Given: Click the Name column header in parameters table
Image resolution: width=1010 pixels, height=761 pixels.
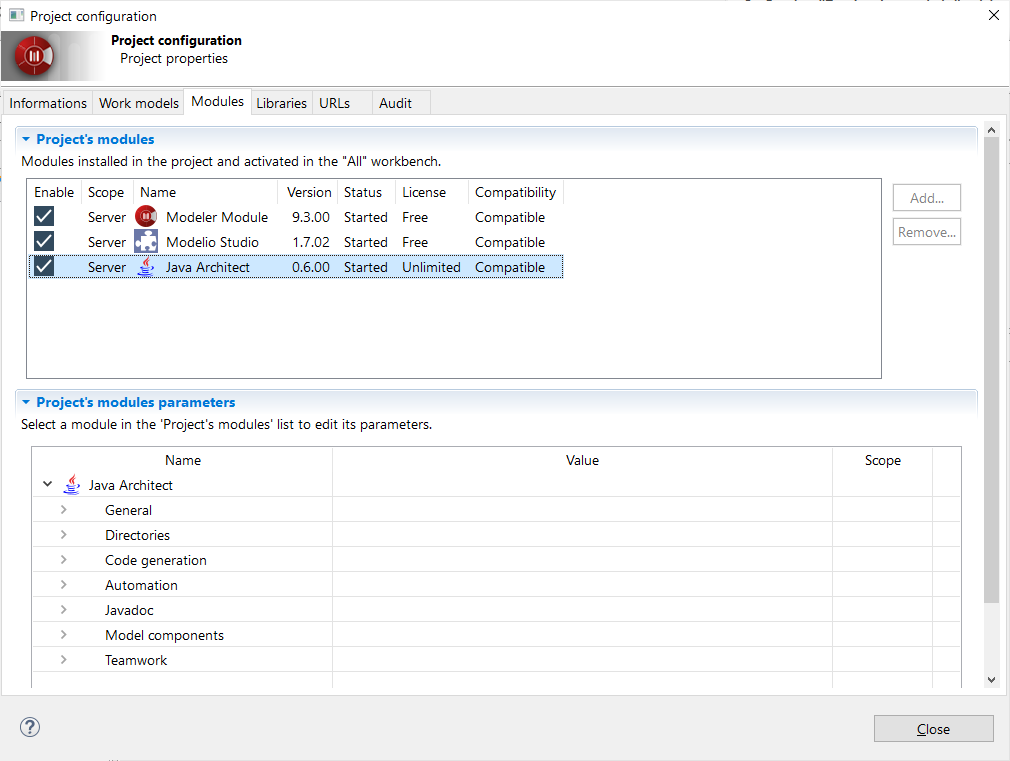Looking at the screenshot, I should pyautogui.click(x=183, y=460).
